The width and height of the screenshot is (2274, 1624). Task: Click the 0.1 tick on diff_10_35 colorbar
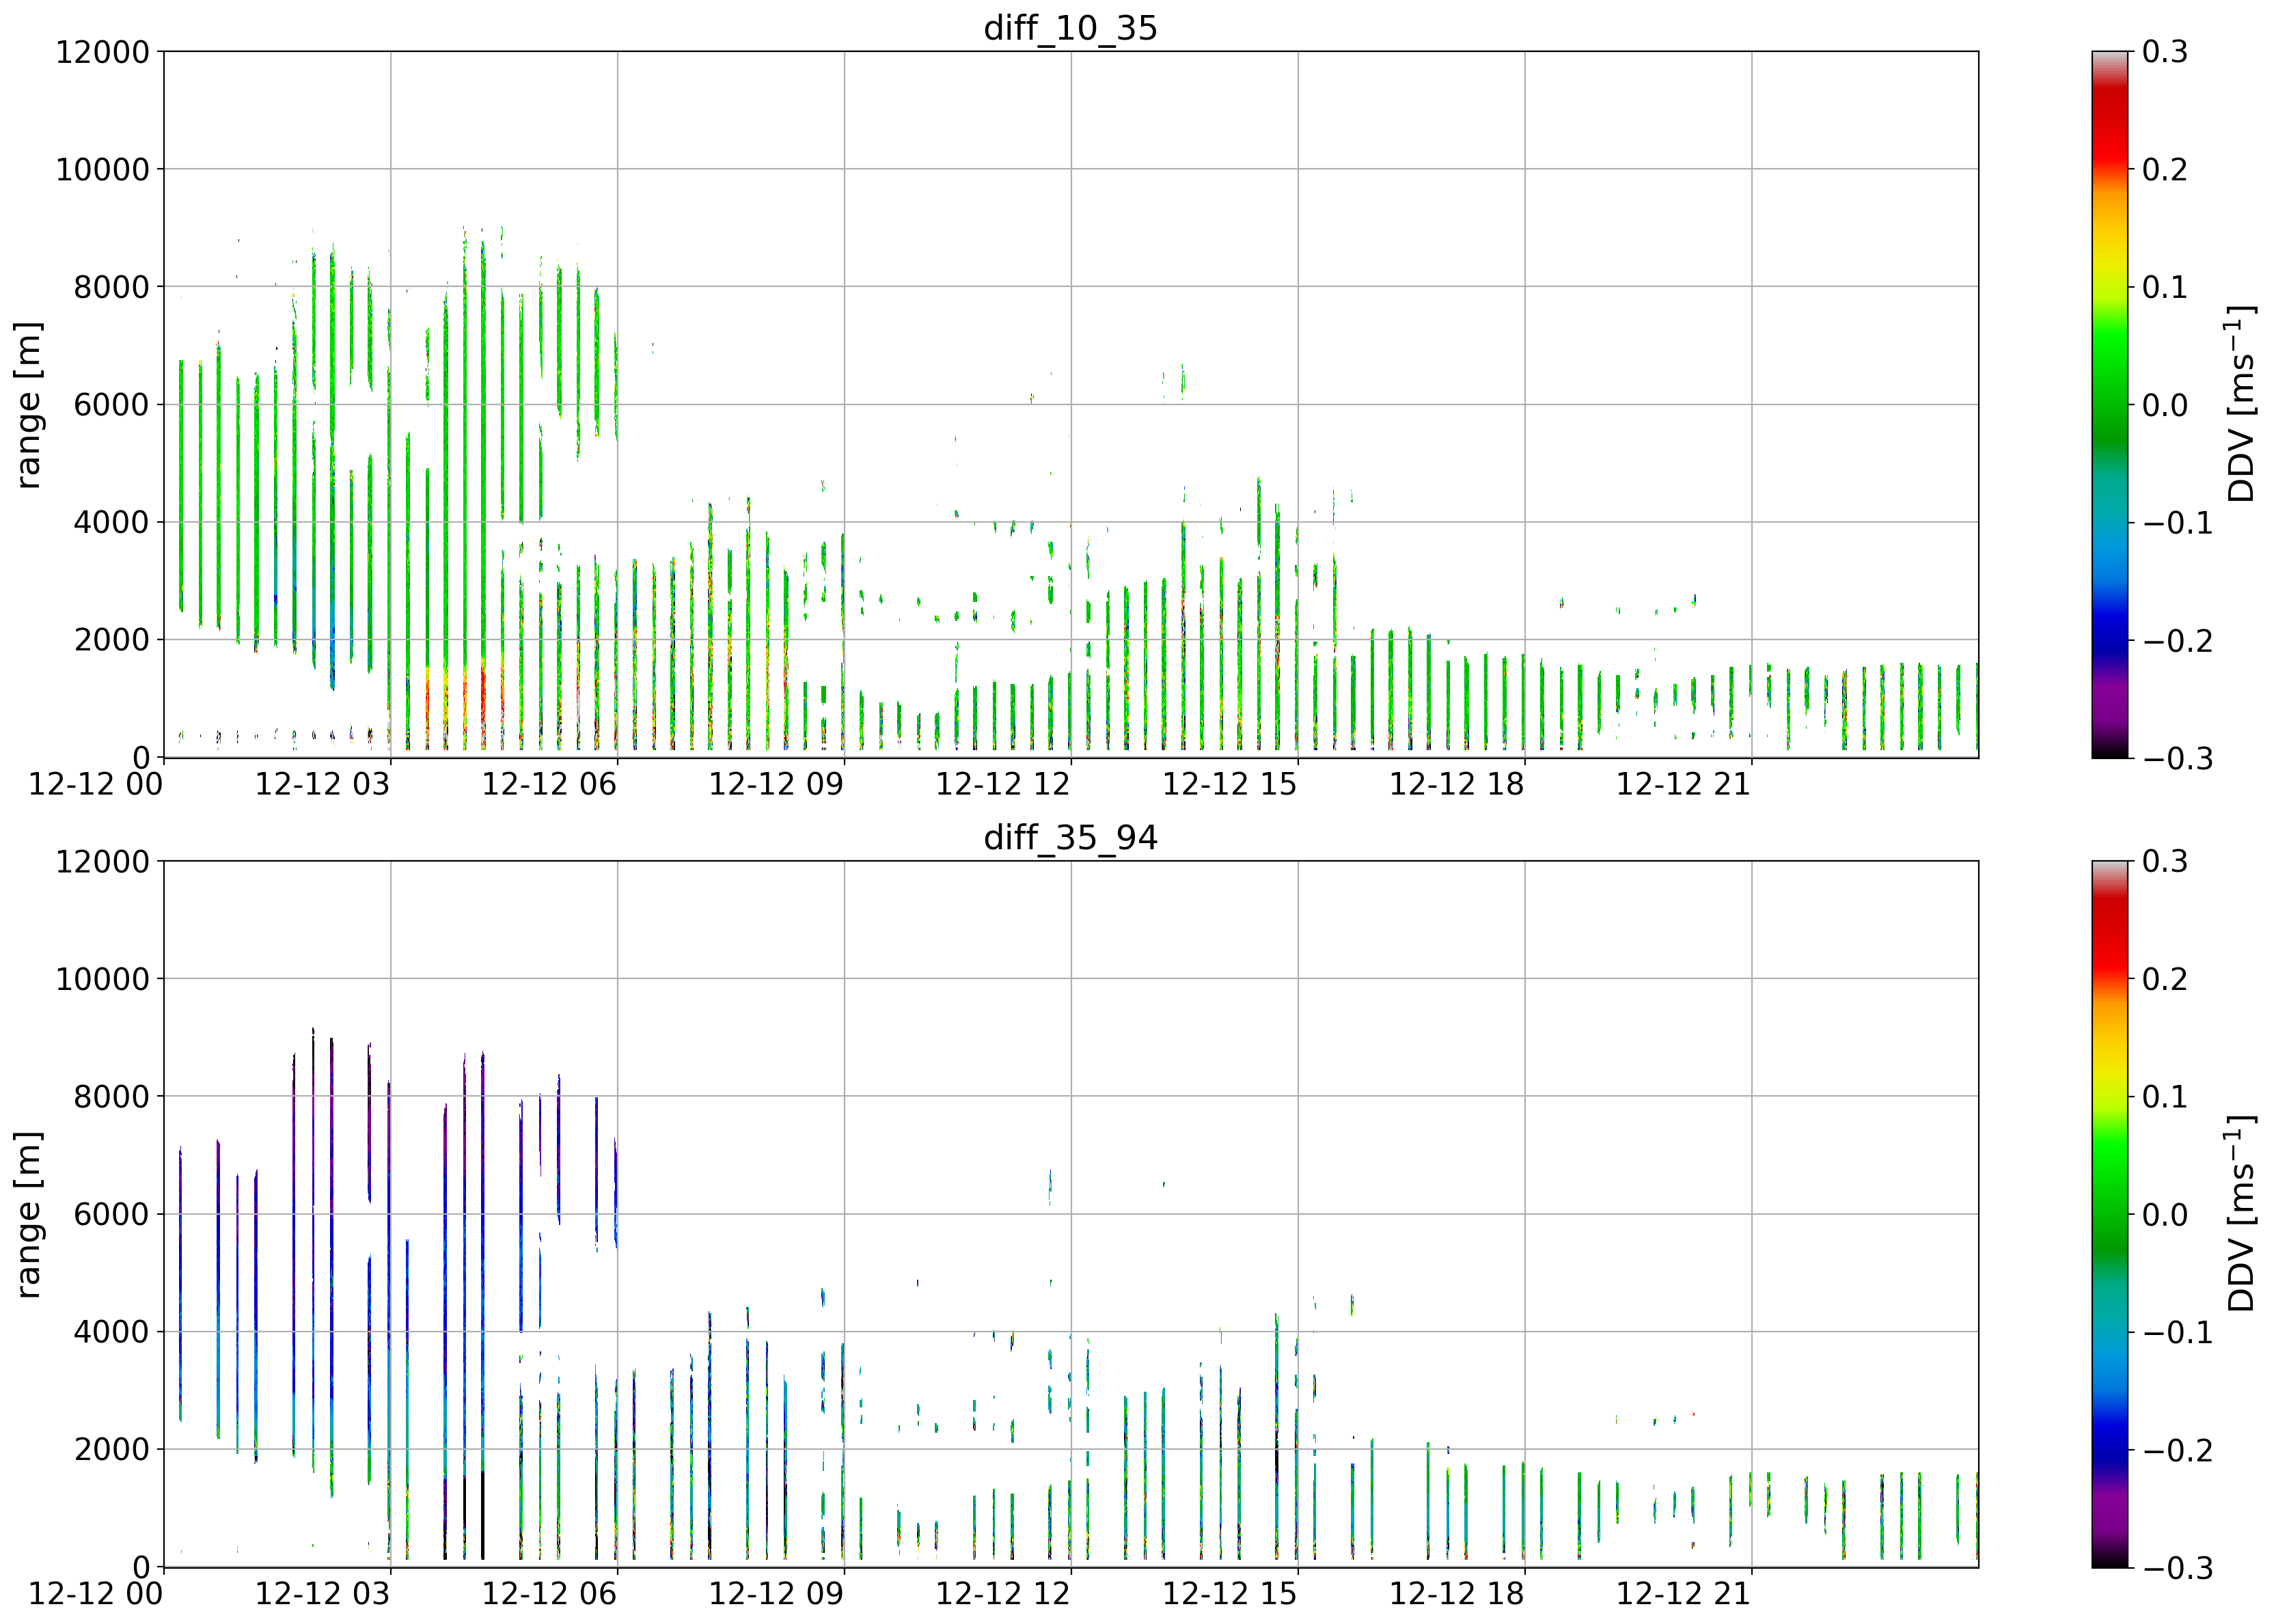(2165, 288)
